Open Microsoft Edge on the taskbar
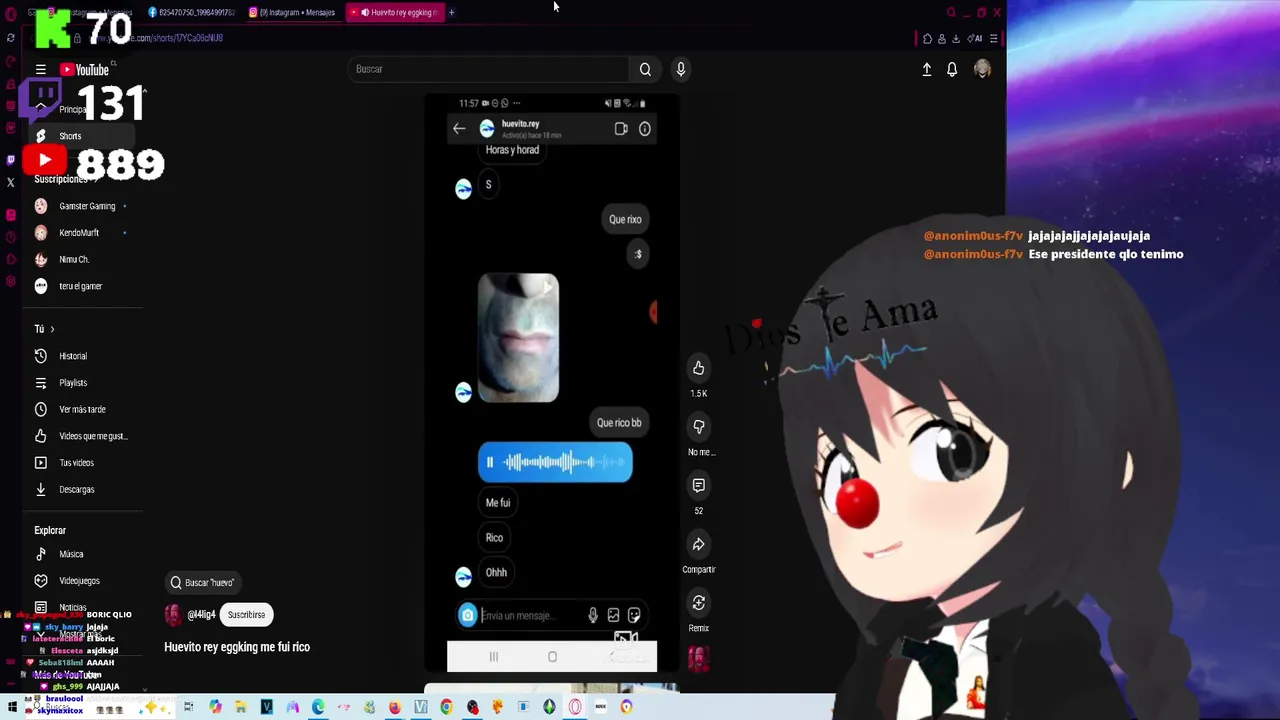This screenshot has width=1280, height=720. pyautogui.click(x=318, y=707)
